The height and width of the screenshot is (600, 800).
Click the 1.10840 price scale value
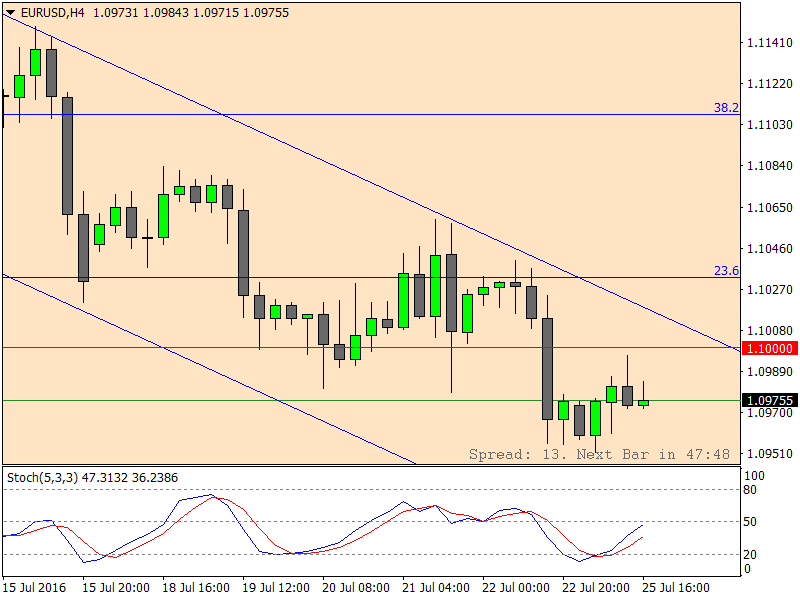pos(770,166)
